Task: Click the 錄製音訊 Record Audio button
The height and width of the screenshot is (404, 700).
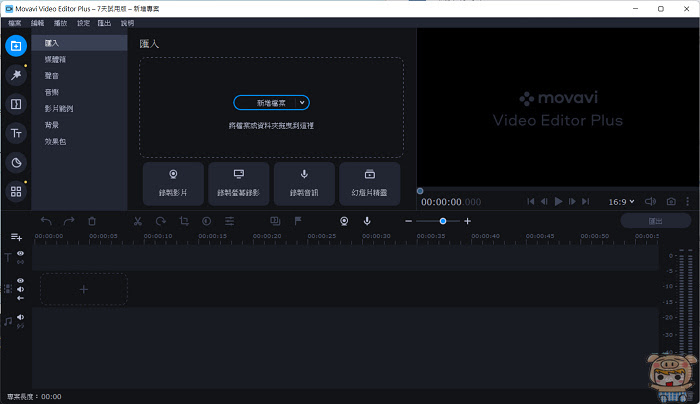Action: (x=304, y=183)
